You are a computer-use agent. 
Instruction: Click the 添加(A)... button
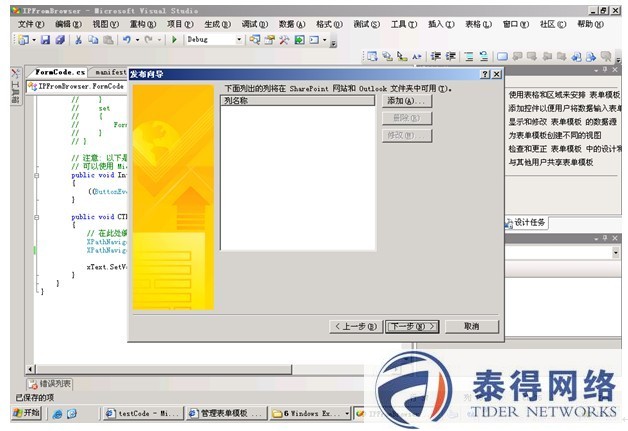(407, 101)
